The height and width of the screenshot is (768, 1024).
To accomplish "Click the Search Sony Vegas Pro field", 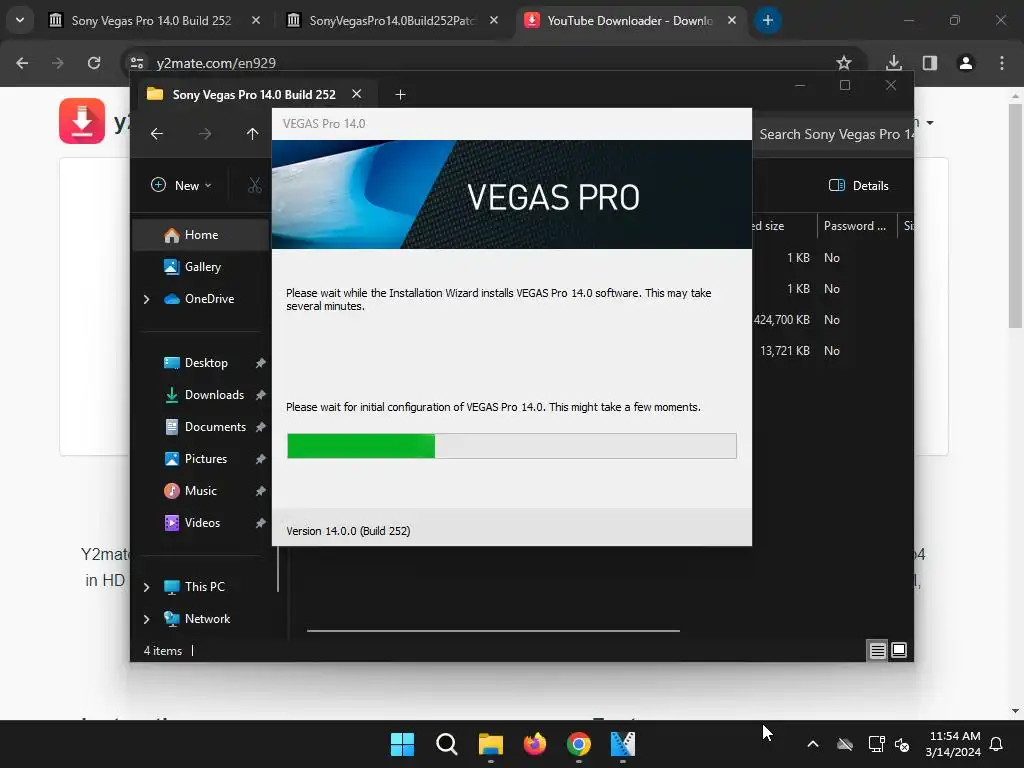I will coord(834,134).
